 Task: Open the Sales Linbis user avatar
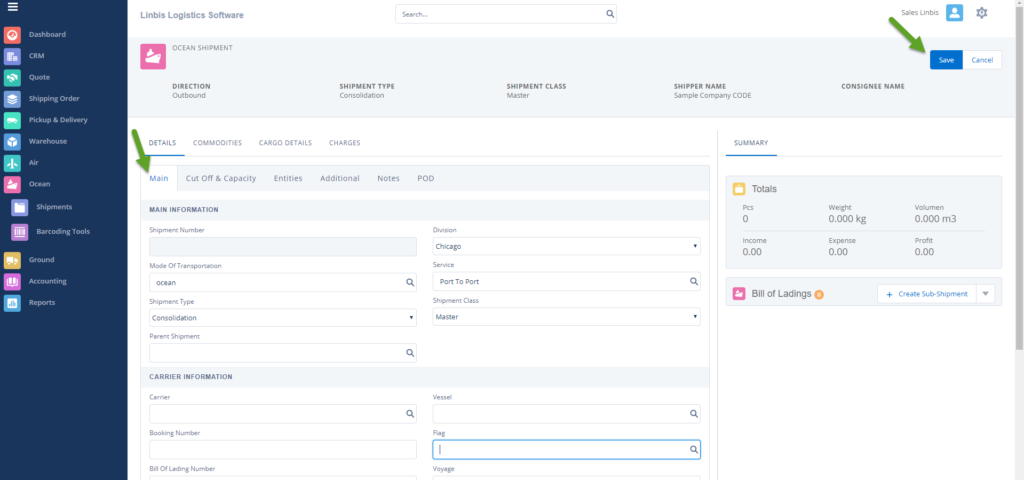click(x=954, y=12)
